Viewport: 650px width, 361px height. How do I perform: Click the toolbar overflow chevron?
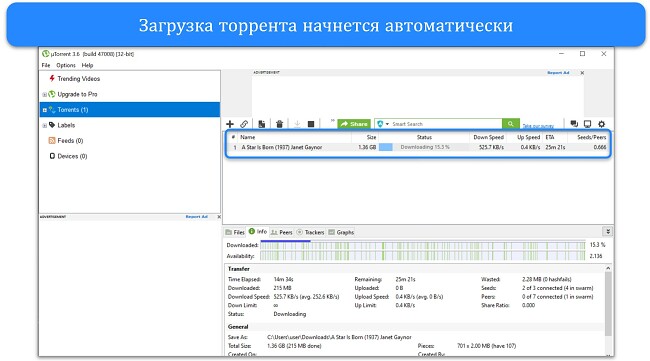tap(332, 121)
